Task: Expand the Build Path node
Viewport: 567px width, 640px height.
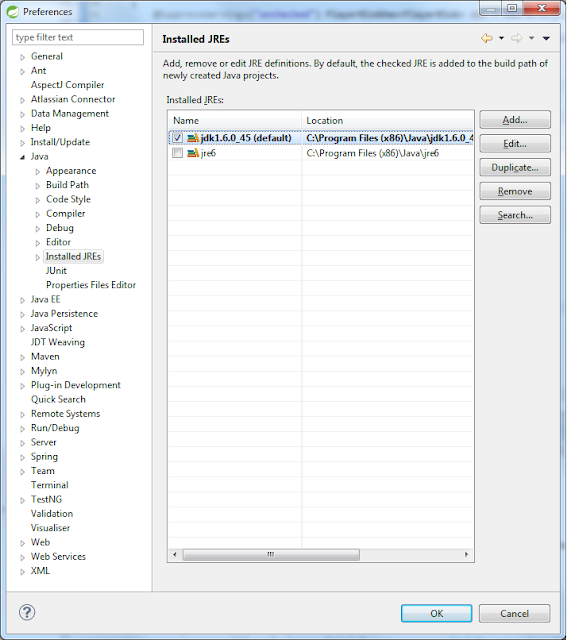Action: [38, 186]
